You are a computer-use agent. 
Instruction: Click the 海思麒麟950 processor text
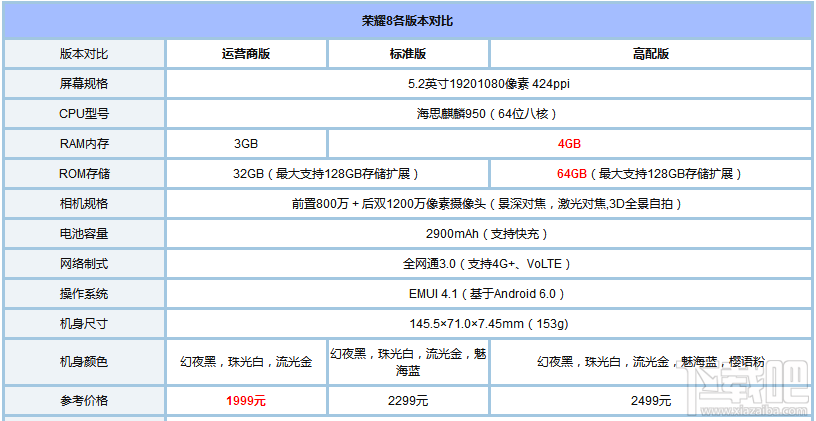(x=489, y=114)
